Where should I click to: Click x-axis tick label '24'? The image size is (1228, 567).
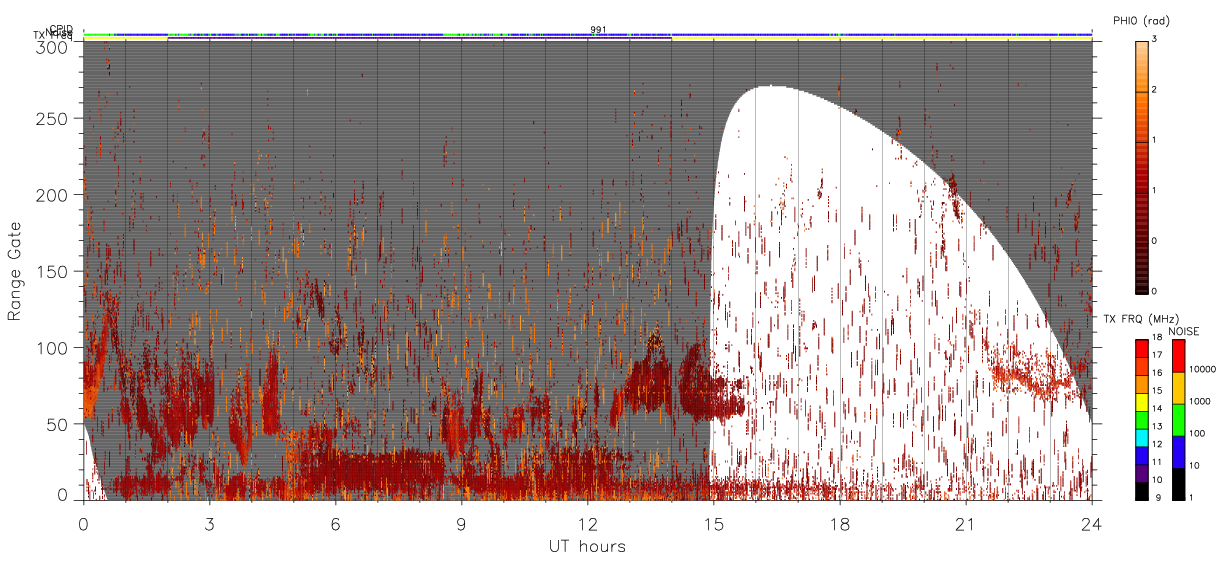click(x=1091, y=523)
